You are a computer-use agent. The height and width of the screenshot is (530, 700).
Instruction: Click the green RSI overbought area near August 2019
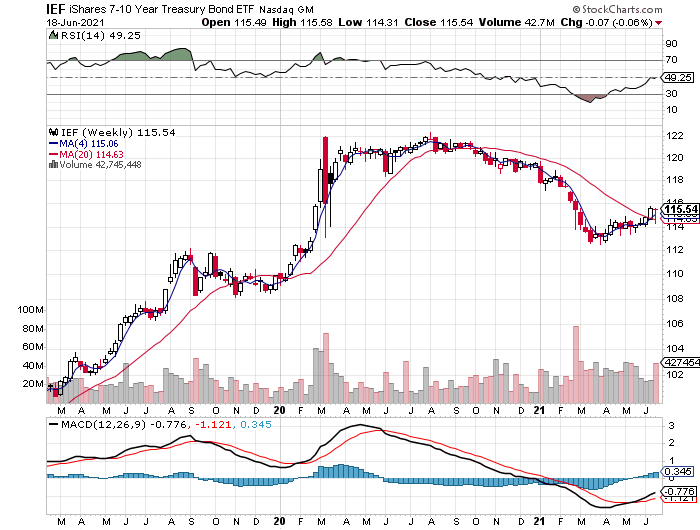point(177,54)
